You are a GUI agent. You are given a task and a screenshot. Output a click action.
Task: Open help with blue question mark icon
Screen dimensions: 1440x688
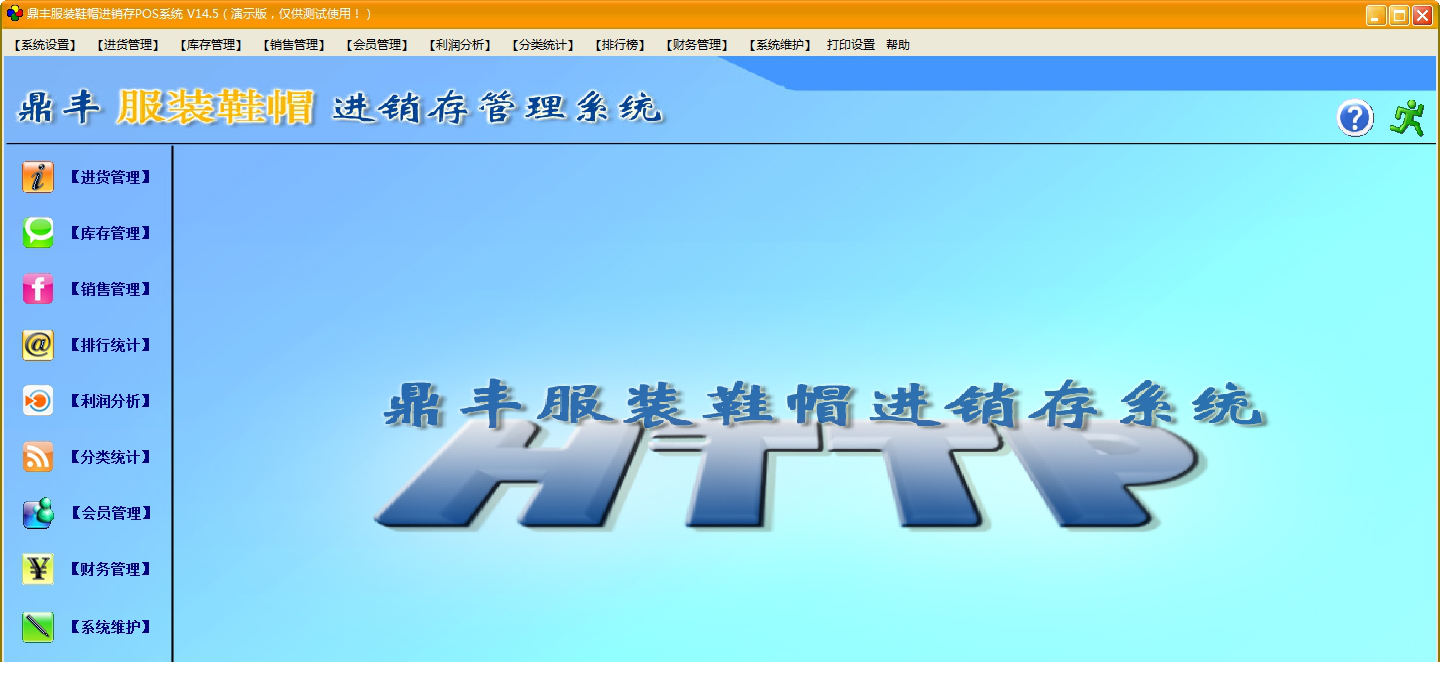pos(1355,119)
